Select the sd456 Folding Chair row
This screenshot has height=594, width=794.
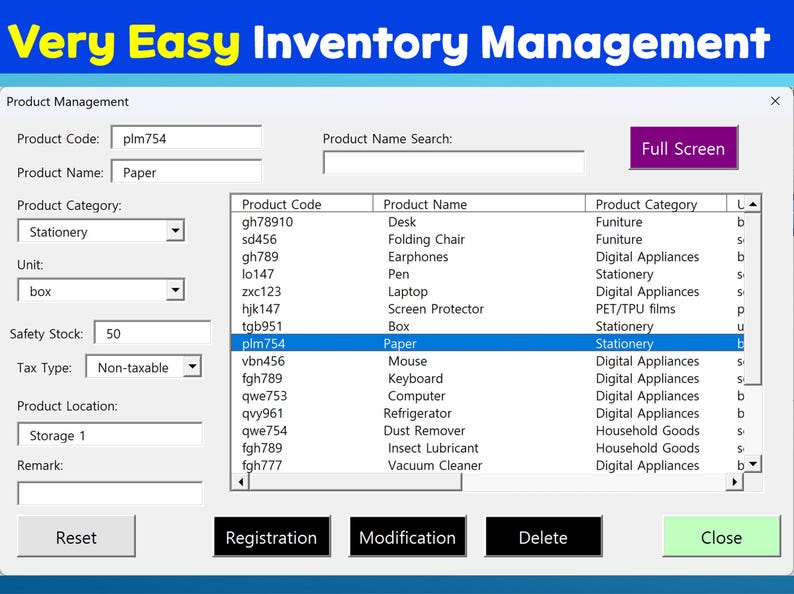pyautogui.click(x=488, y=239)
